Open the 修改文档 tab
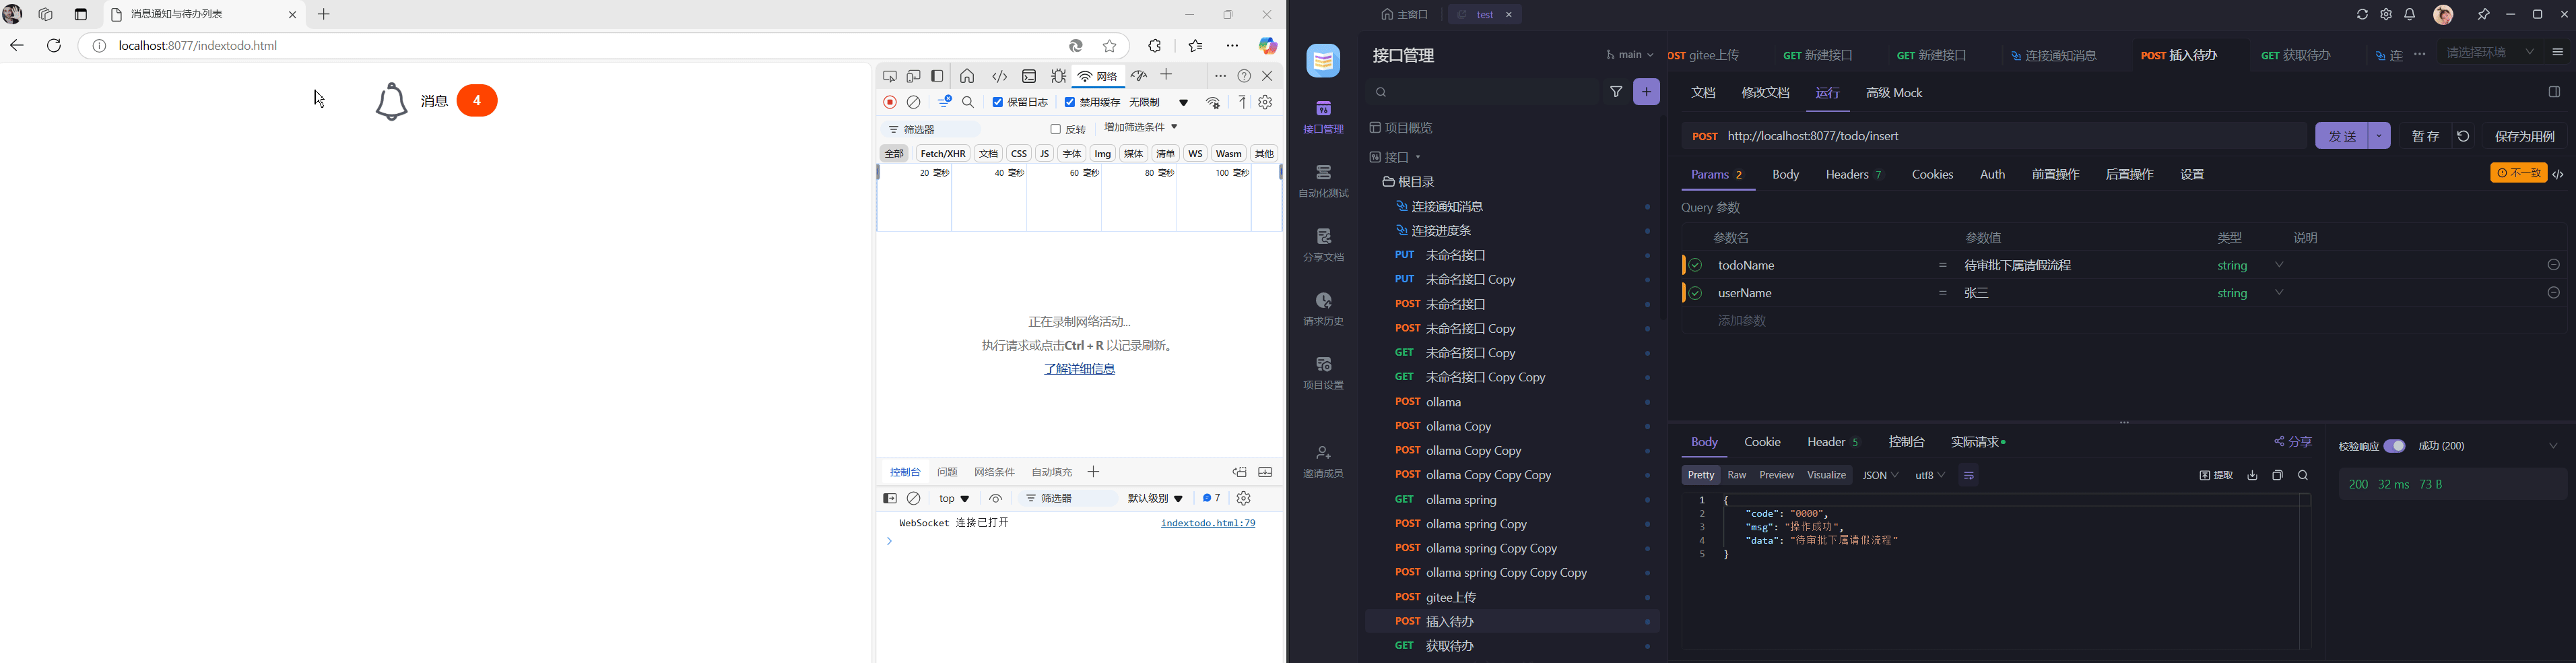This screenshot has height=663, width=2576. (1765, 93)
